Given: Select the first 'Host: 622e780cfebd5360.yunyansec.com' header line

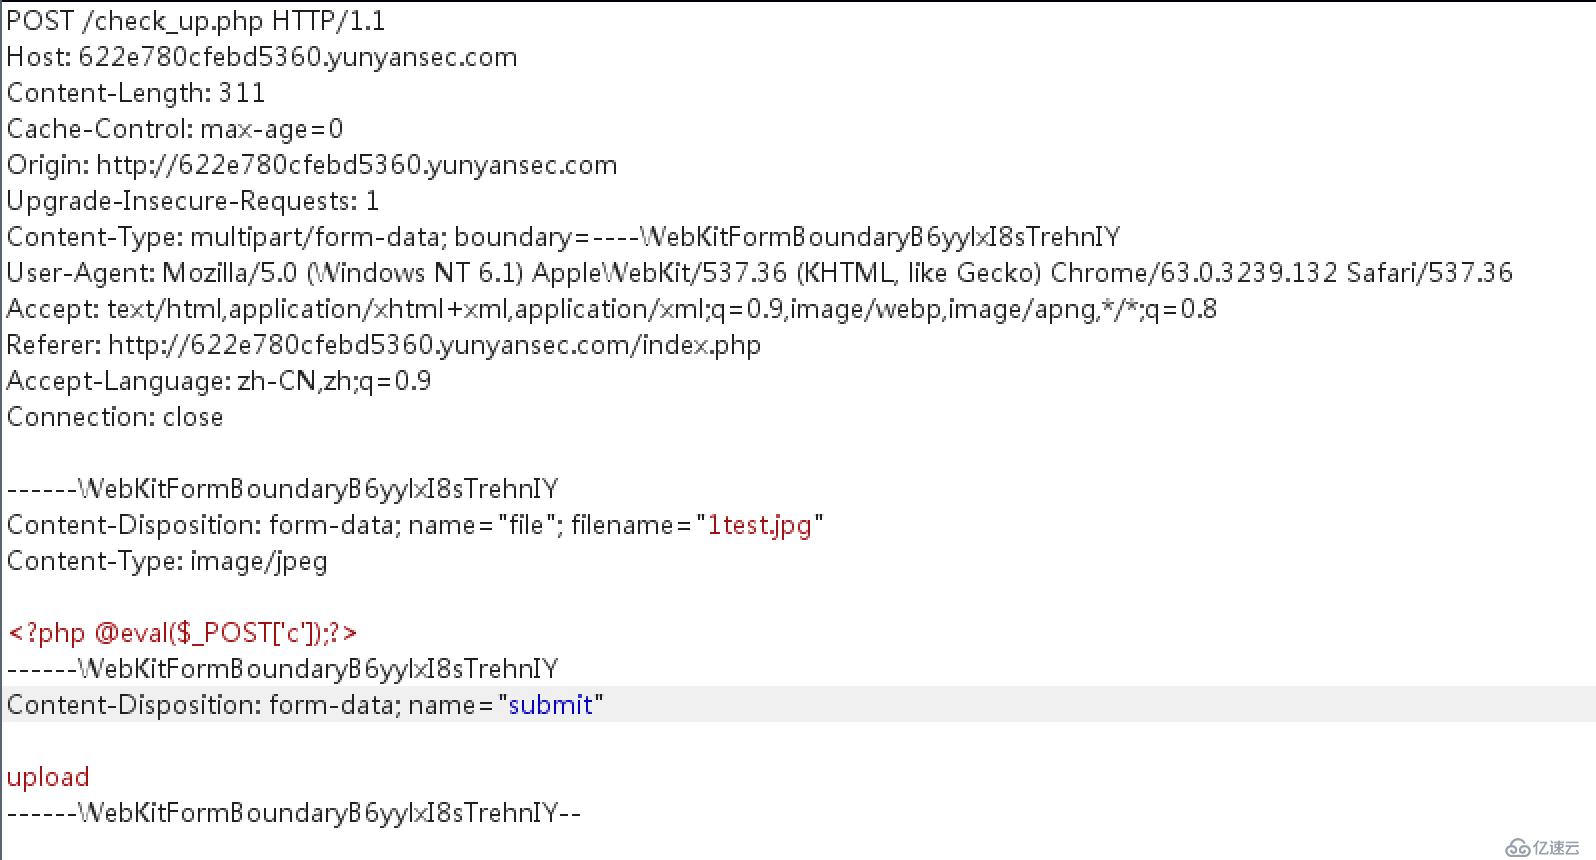Looking at the screenshot, I should click(x=262, y=57).
